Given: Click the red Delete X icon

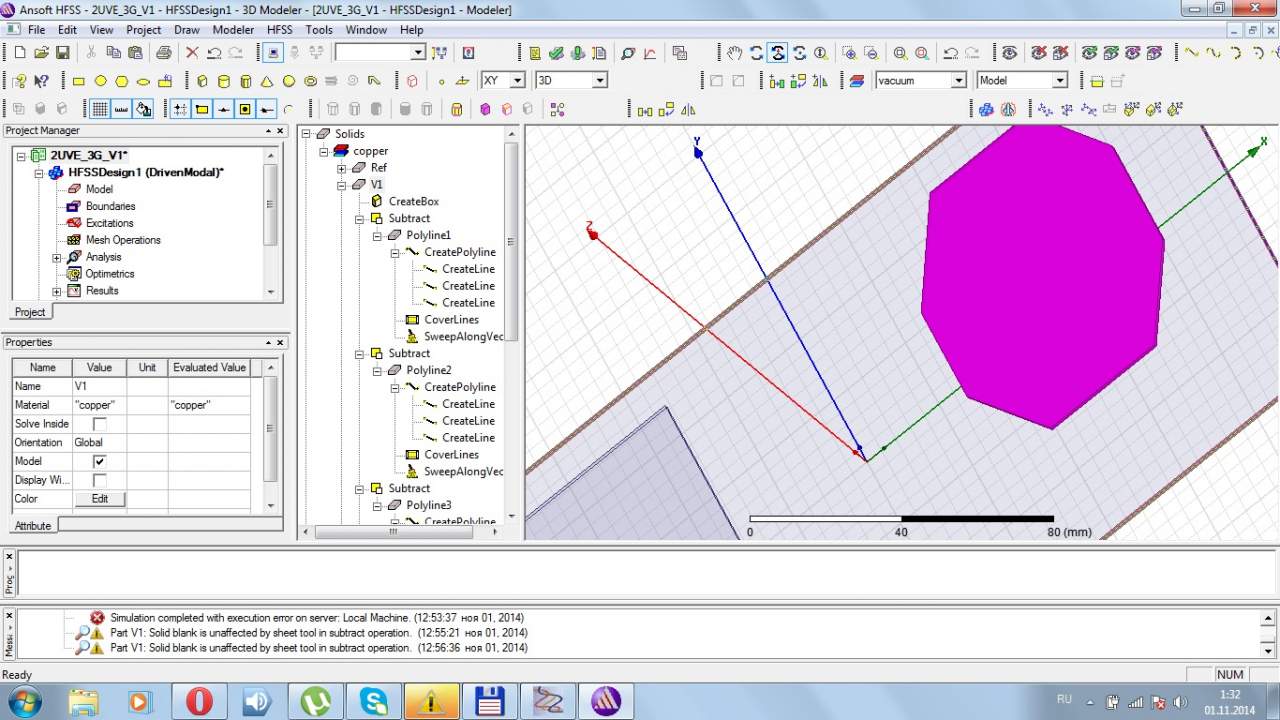Looking at the screenshot, I should (192, 53).
